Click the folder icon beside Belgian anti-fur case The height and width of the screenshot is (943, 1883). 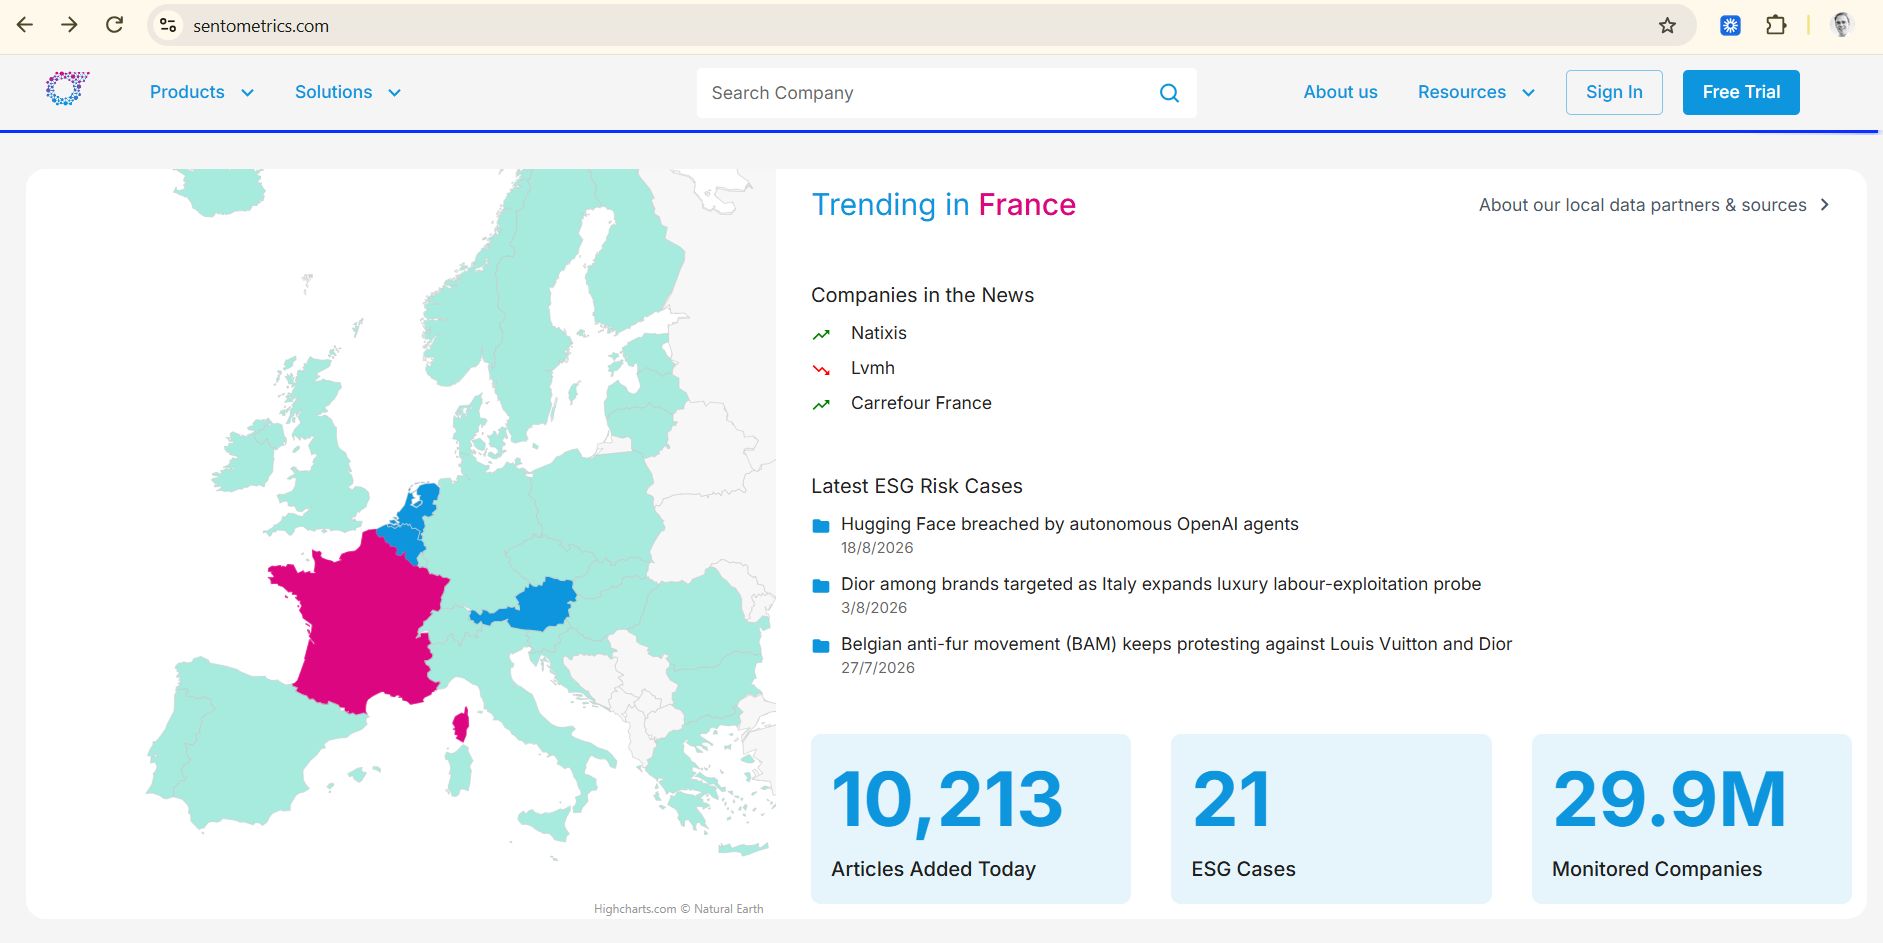[x=821, y=646]
